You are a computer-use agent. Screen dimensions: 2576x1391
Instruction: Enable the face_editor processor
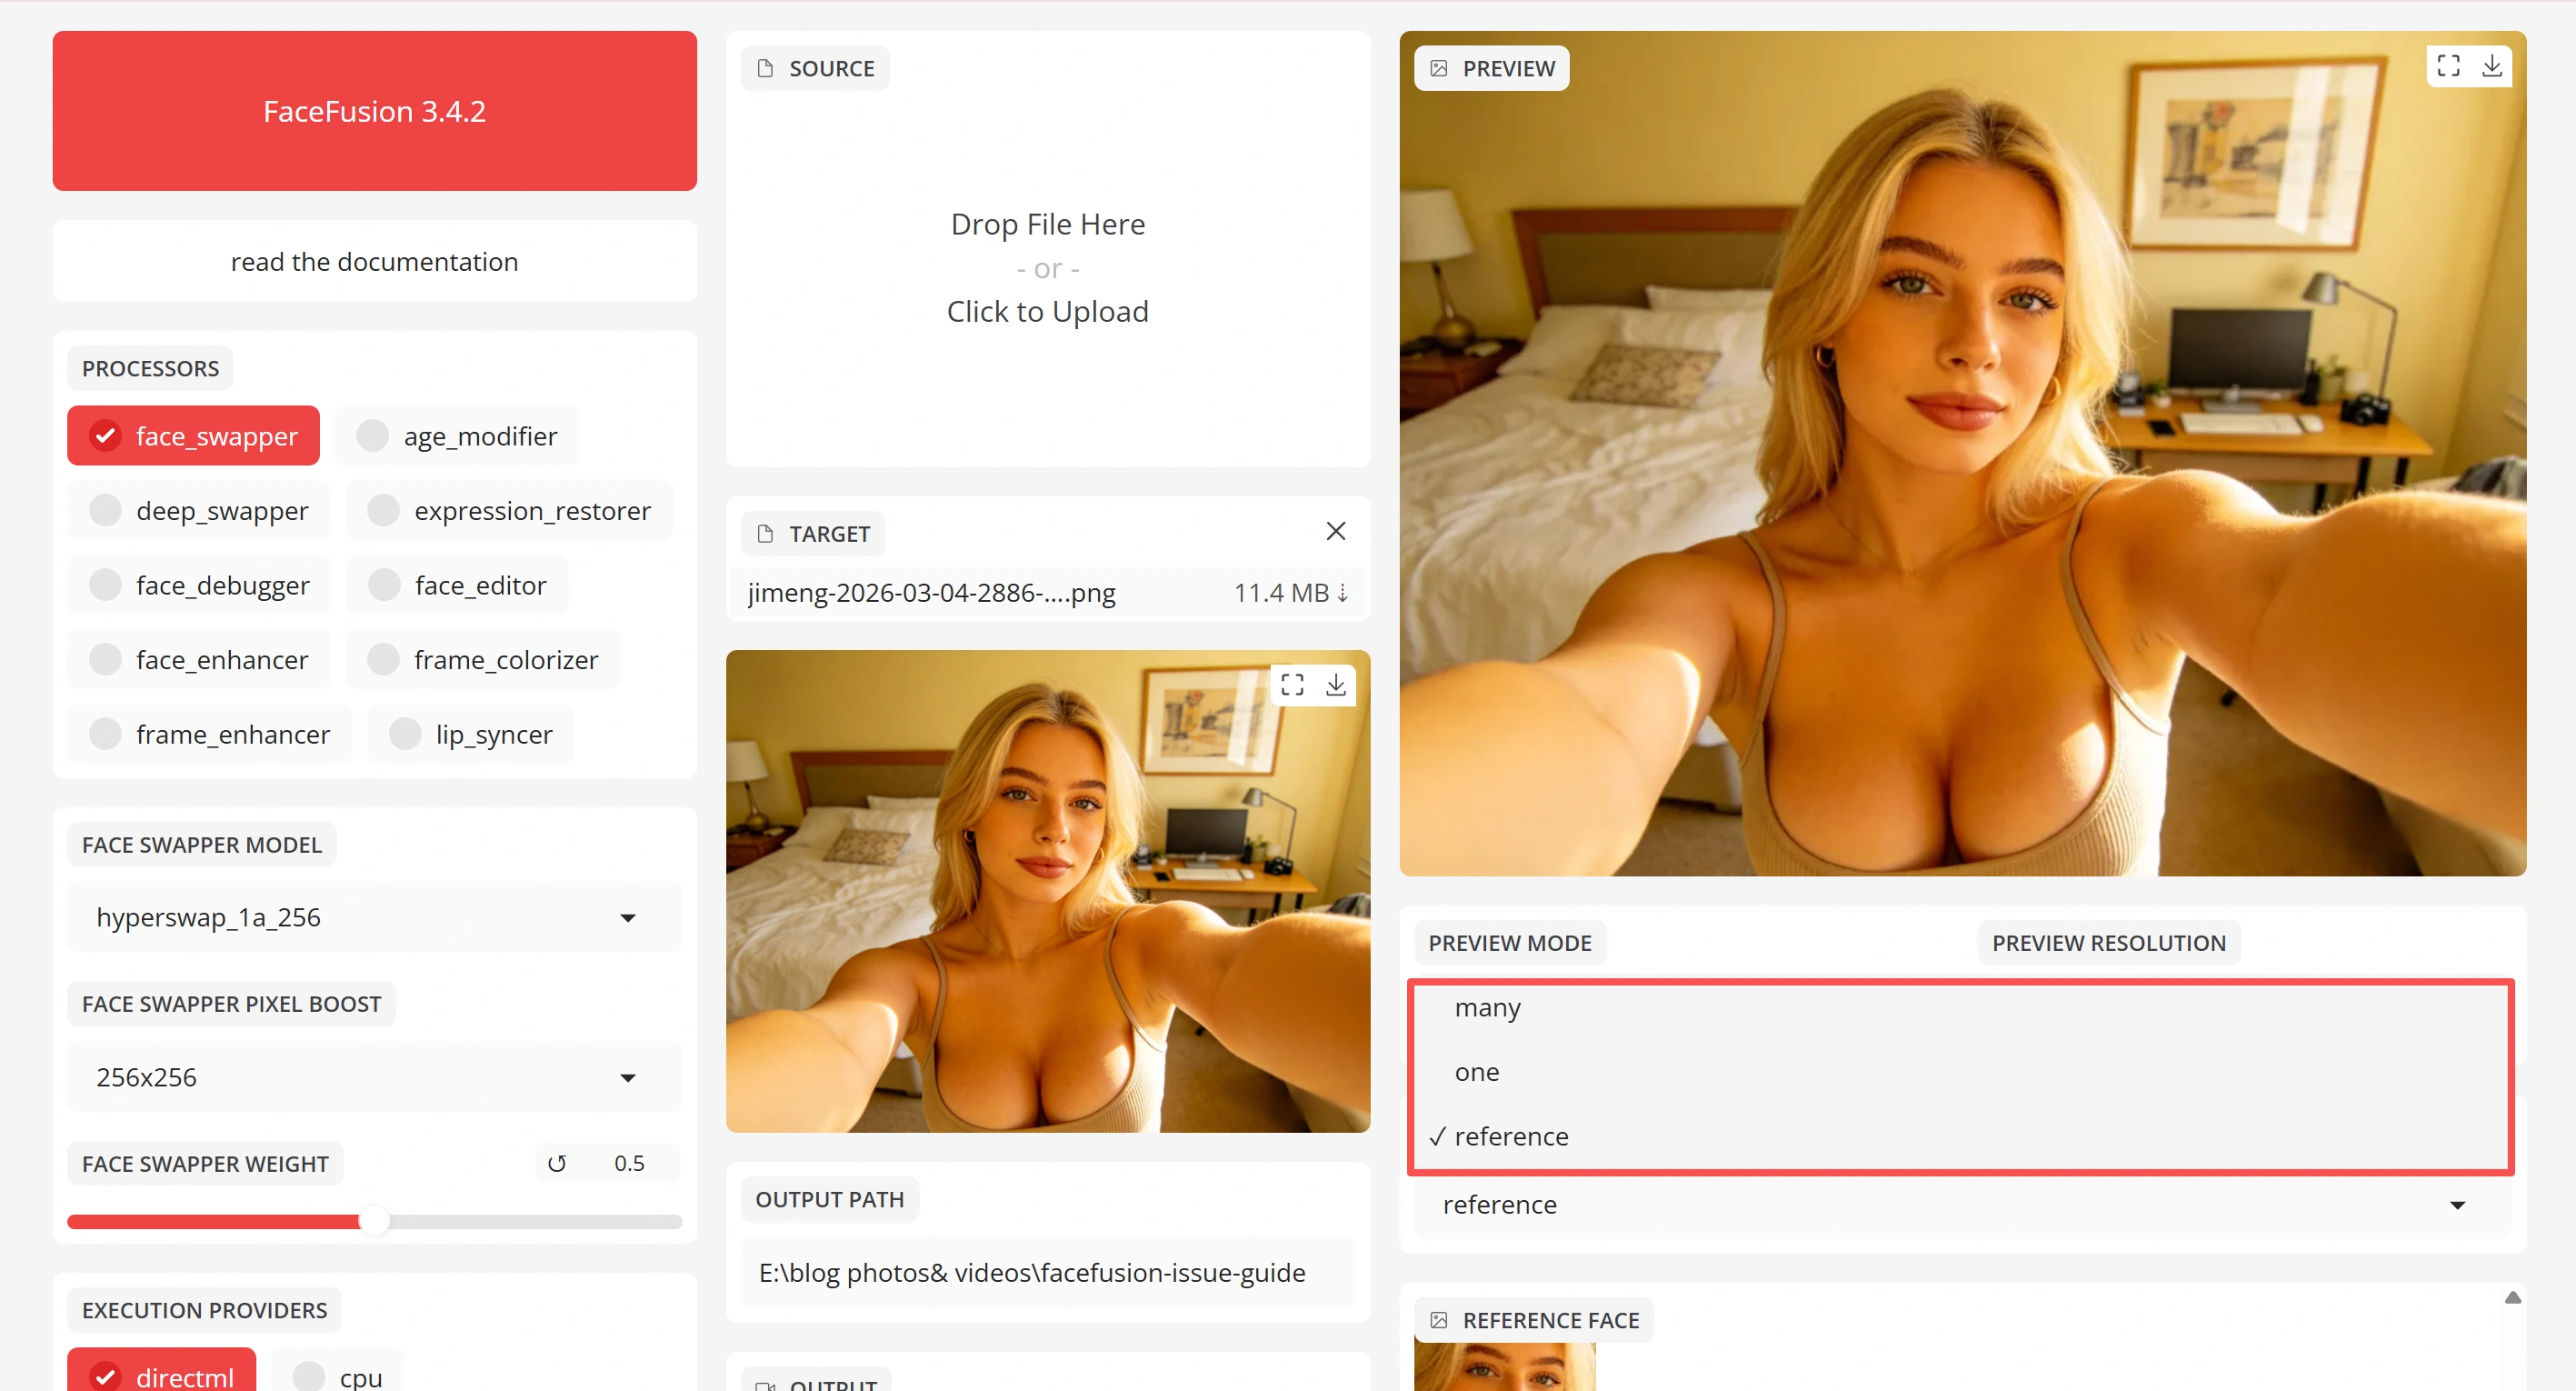click(x=457, y=585)
